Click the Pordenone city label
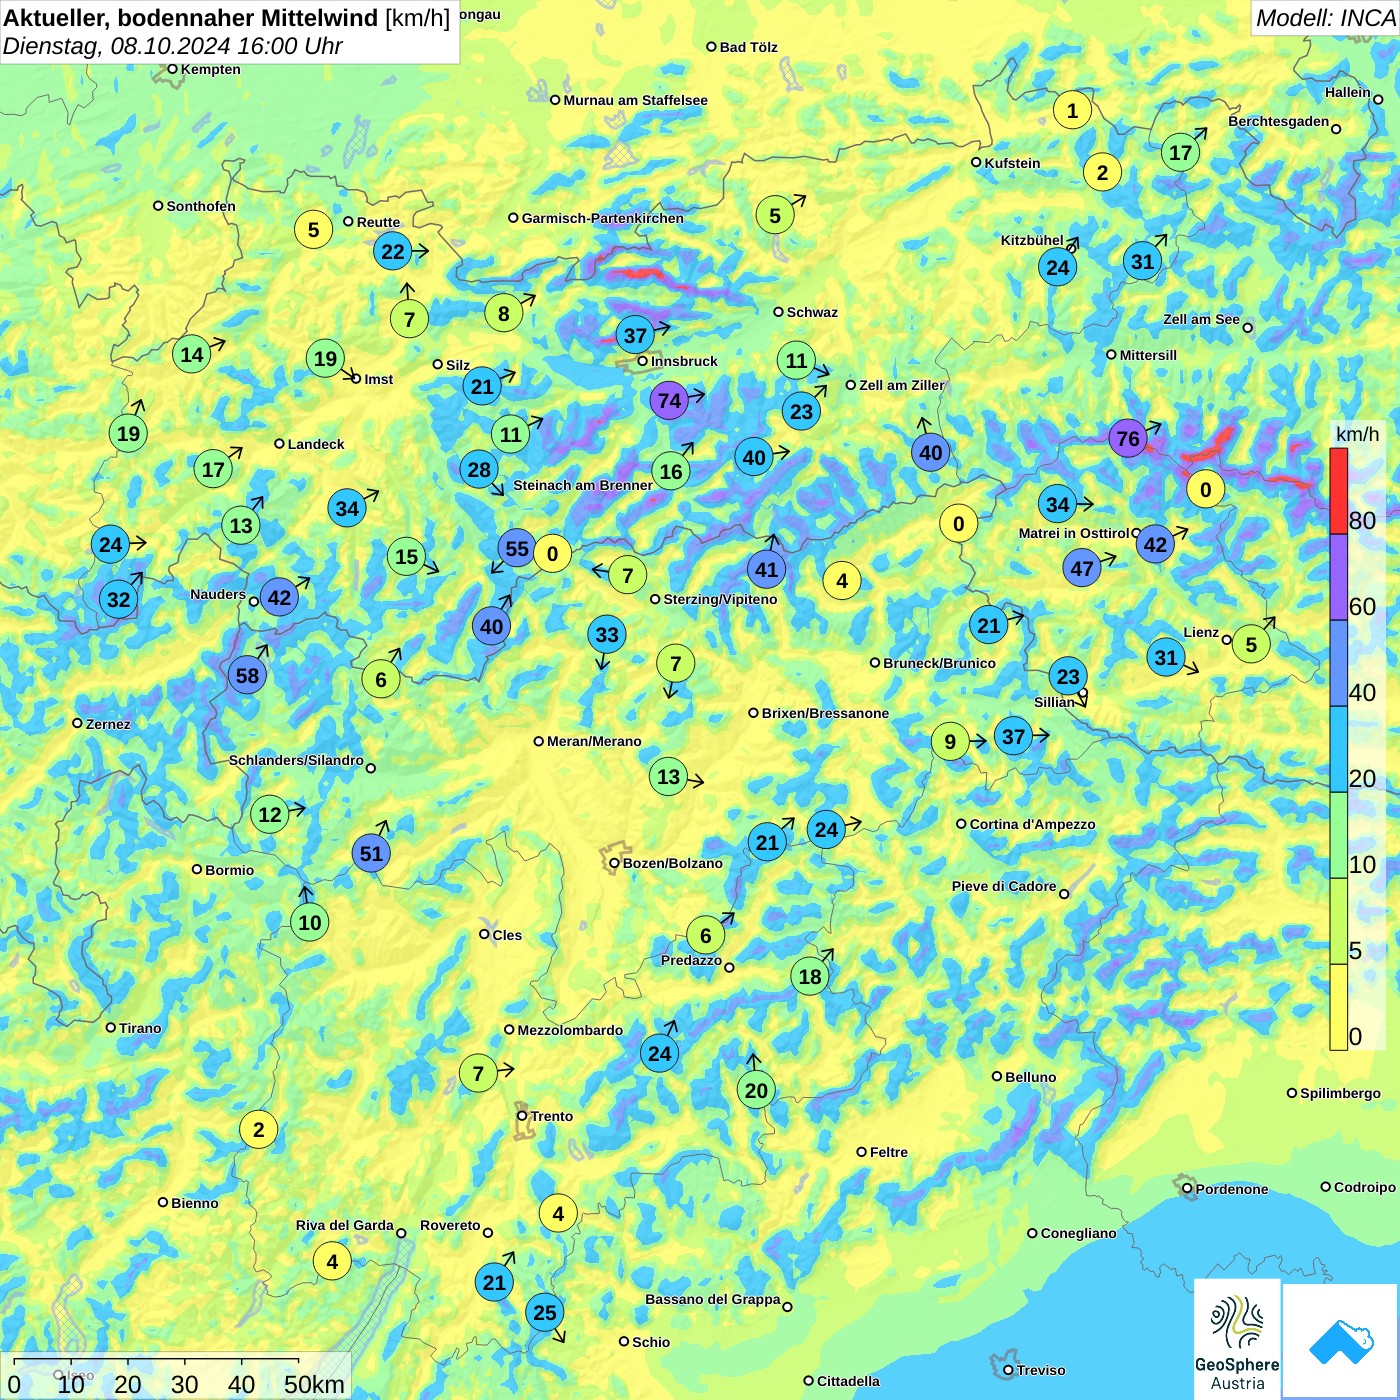1400x1400 pixels. pyautogui.click(x=1232, y=1189)
